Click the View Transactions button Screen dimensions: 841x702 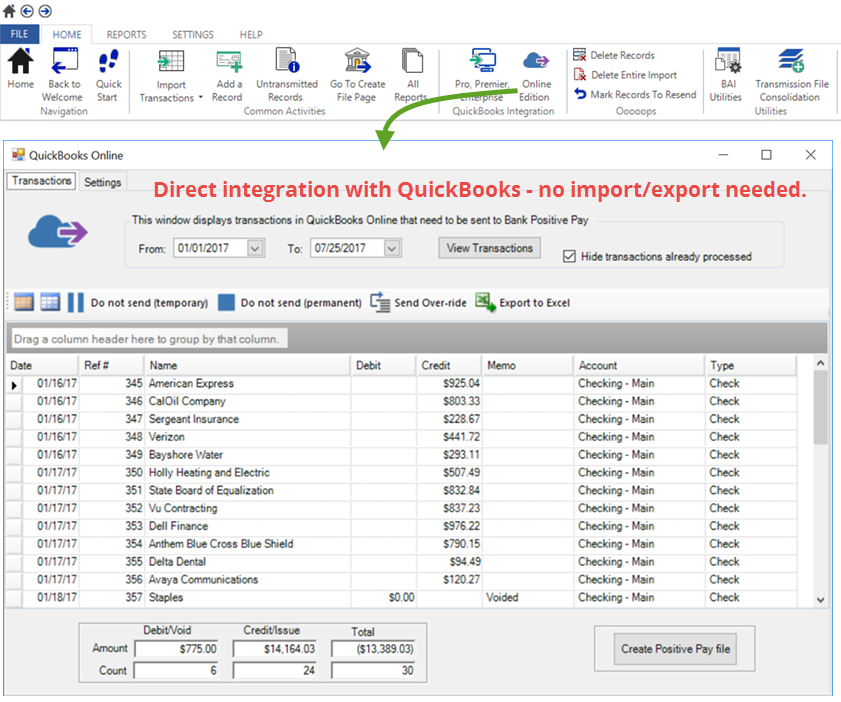pos(489,248)
